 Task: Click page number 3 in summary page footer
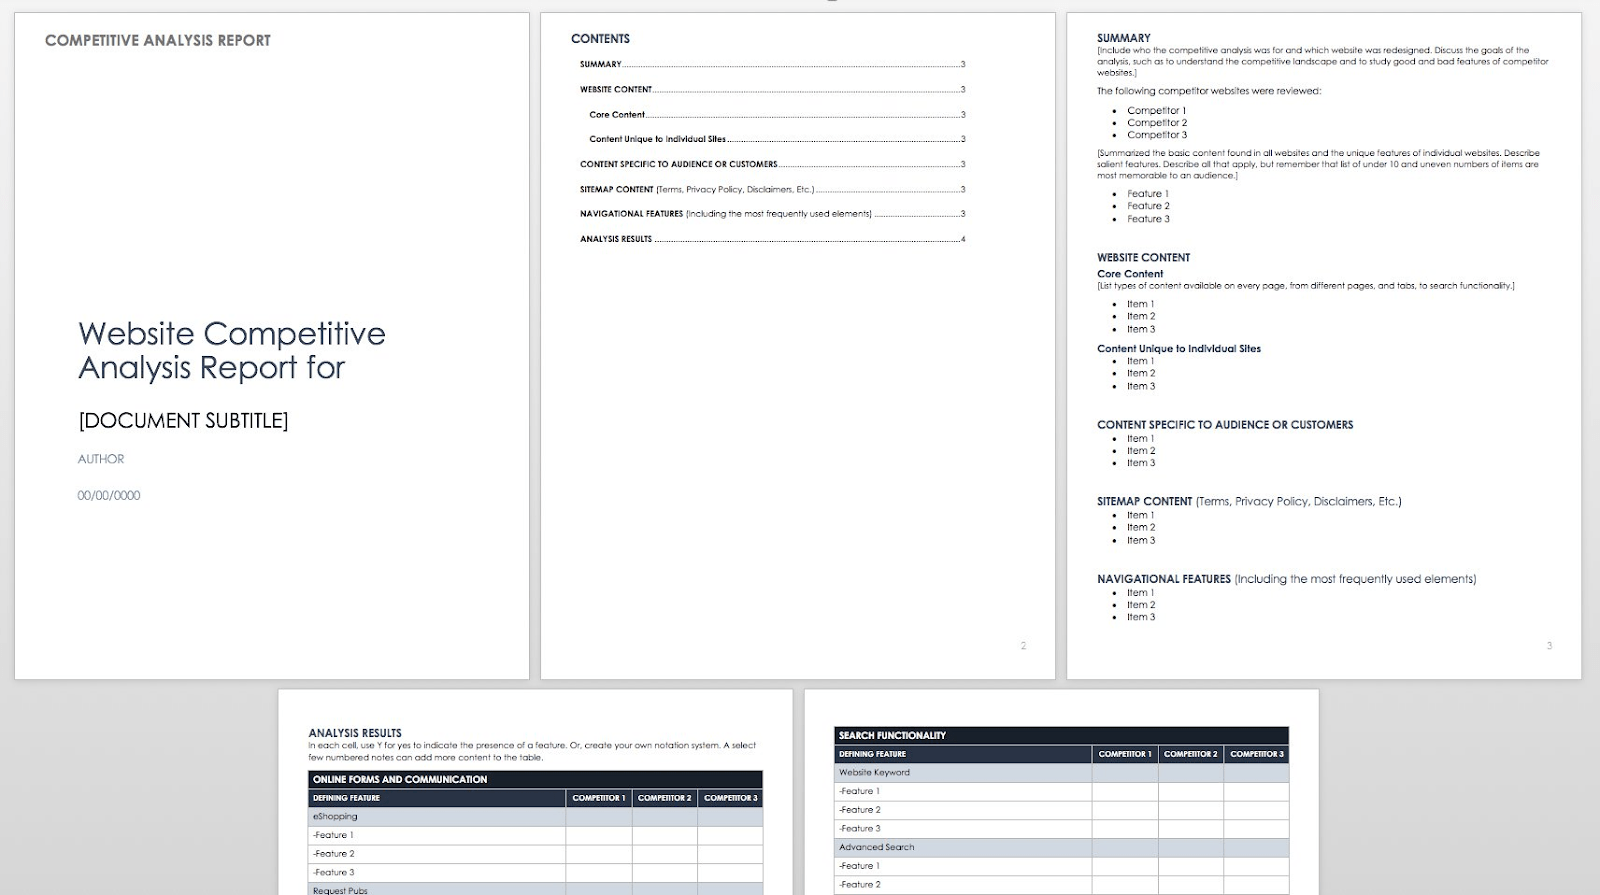point(1549,646)
